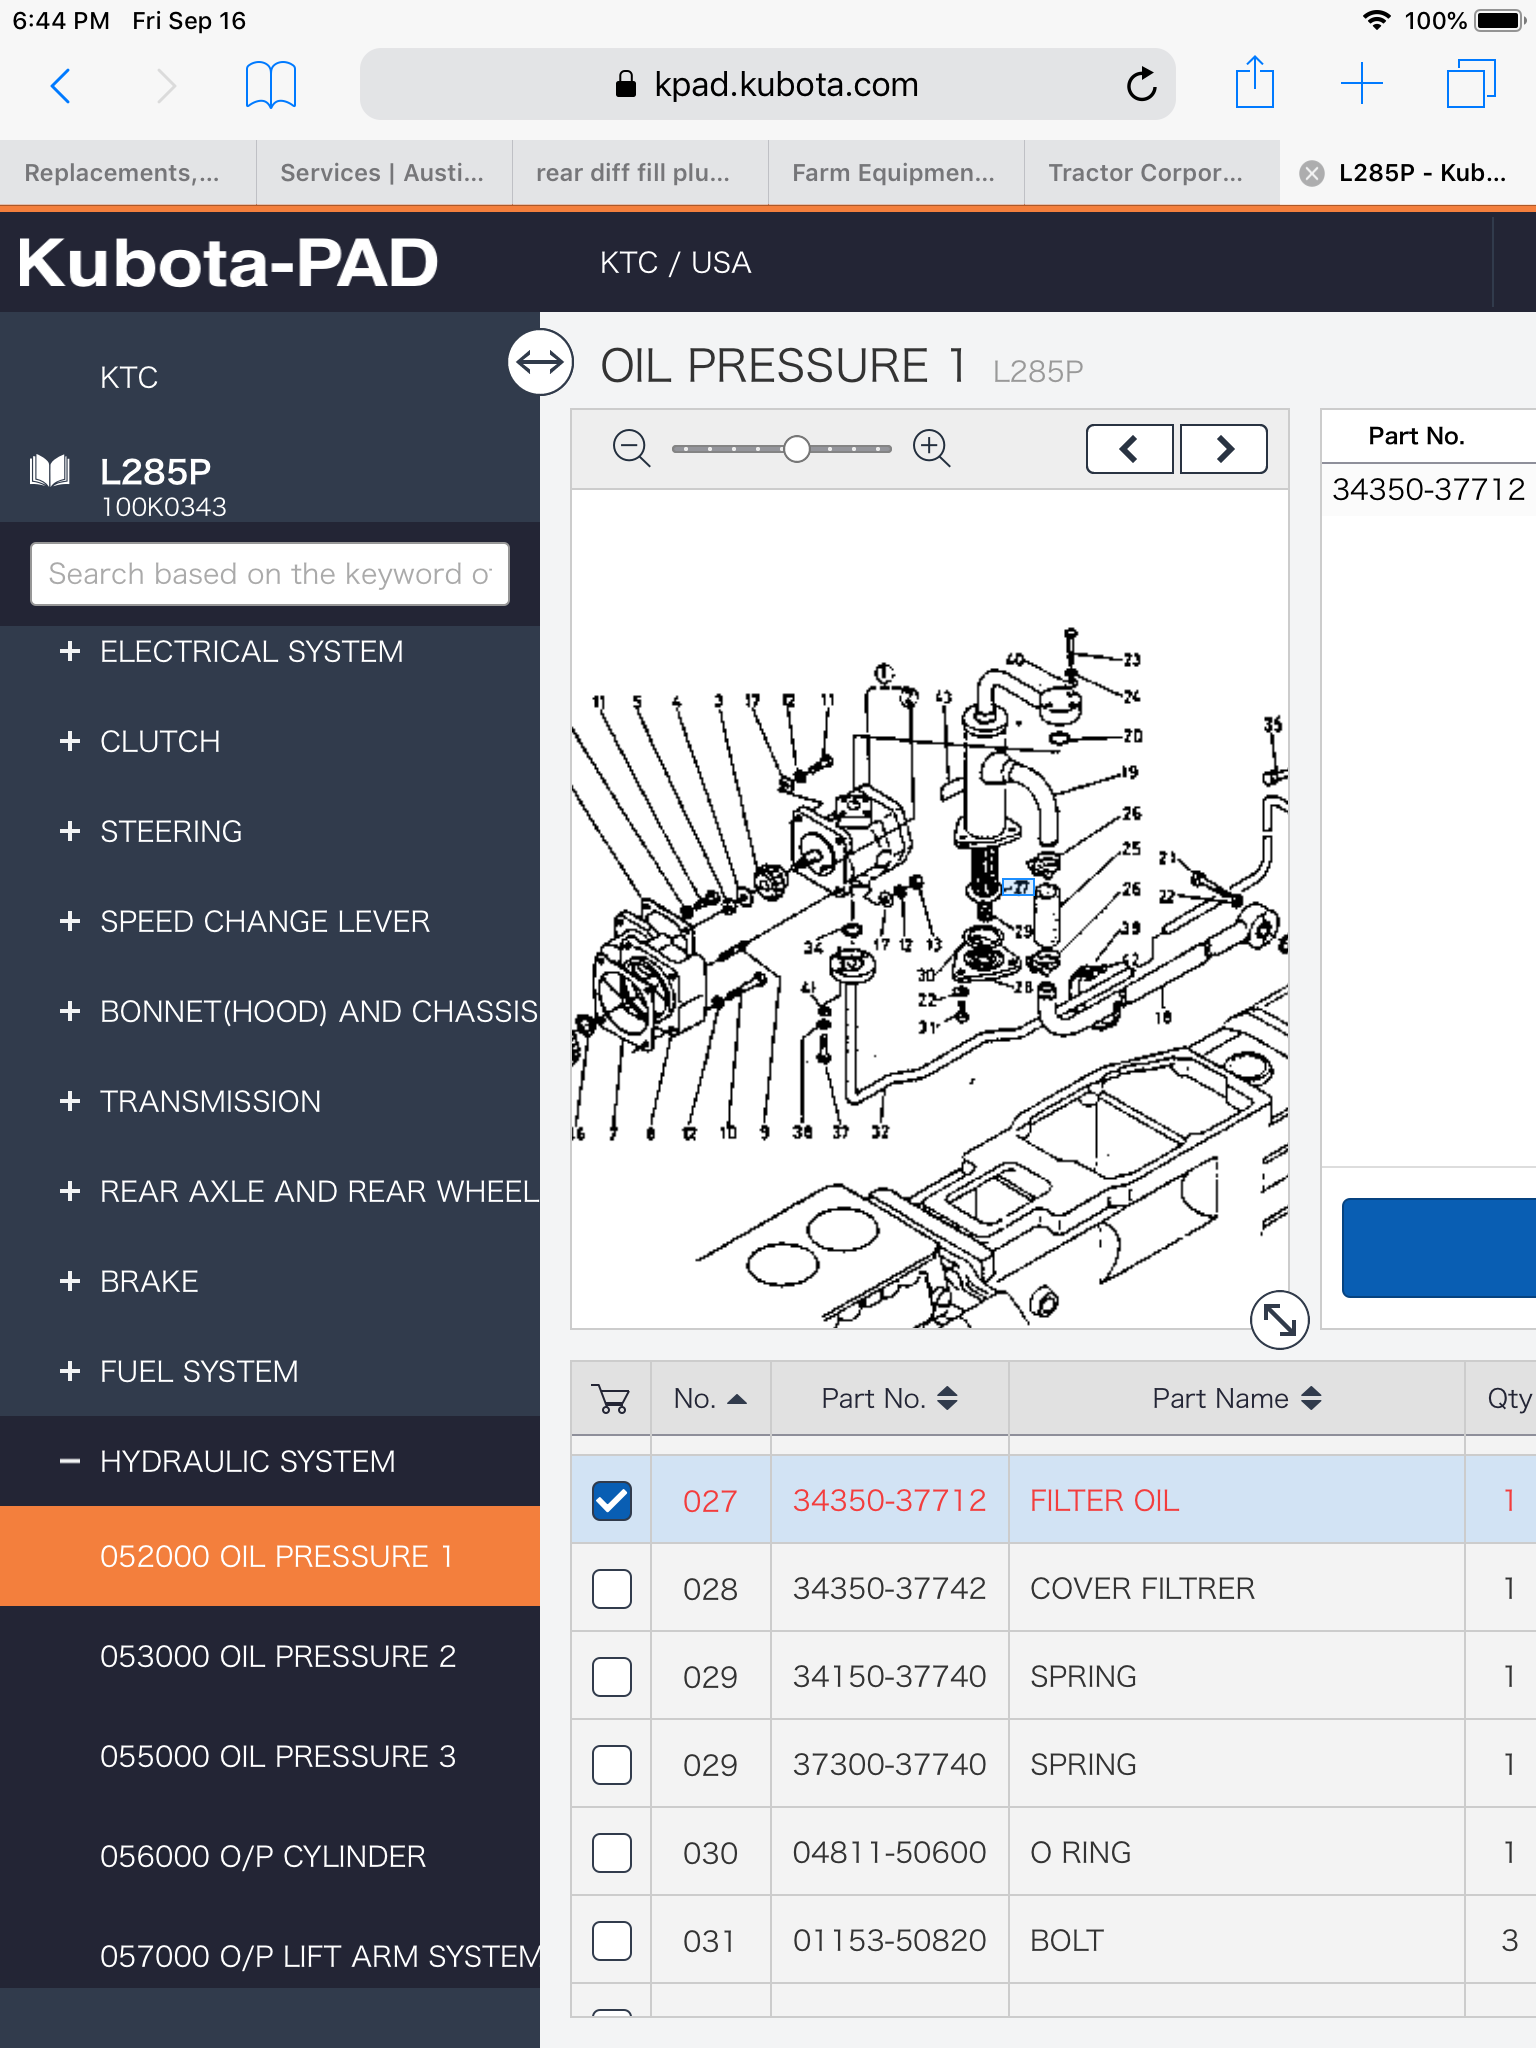
Task: Open Safari bookmarks book icon
Action: (x=270, y=85)
